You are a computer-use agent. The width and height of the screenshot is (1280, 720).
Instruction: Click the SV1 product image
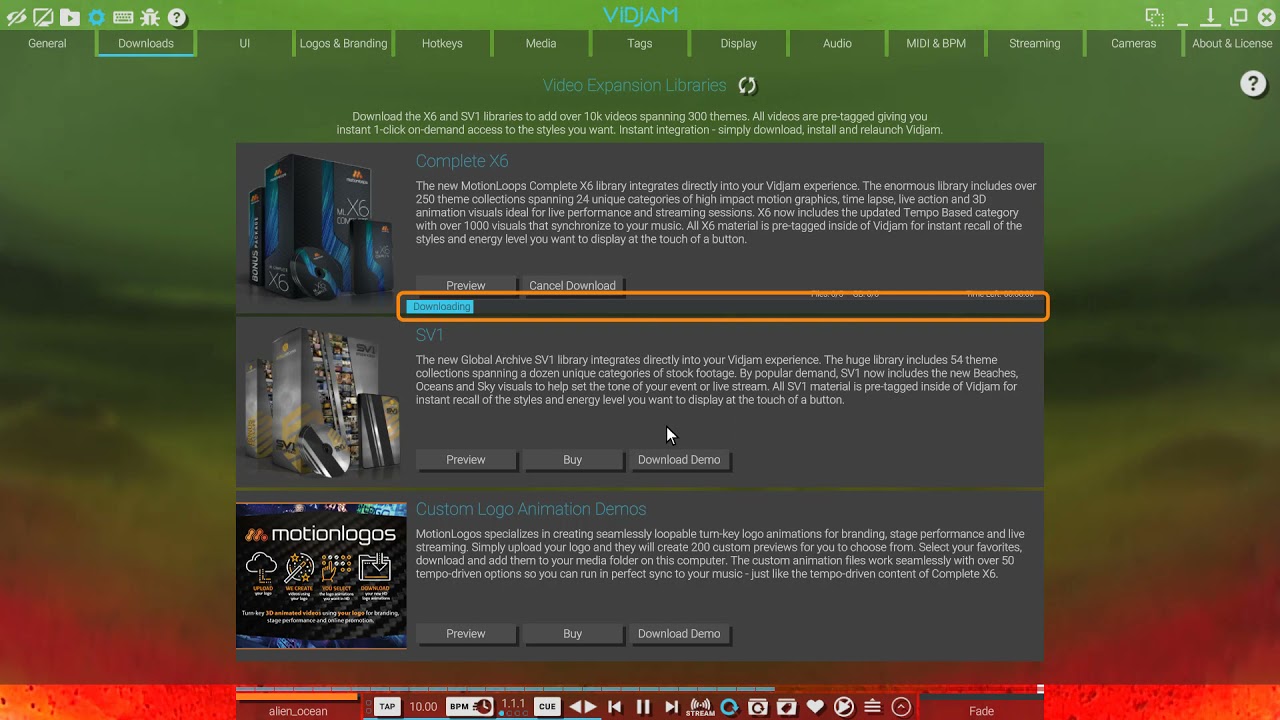point(321,403)
